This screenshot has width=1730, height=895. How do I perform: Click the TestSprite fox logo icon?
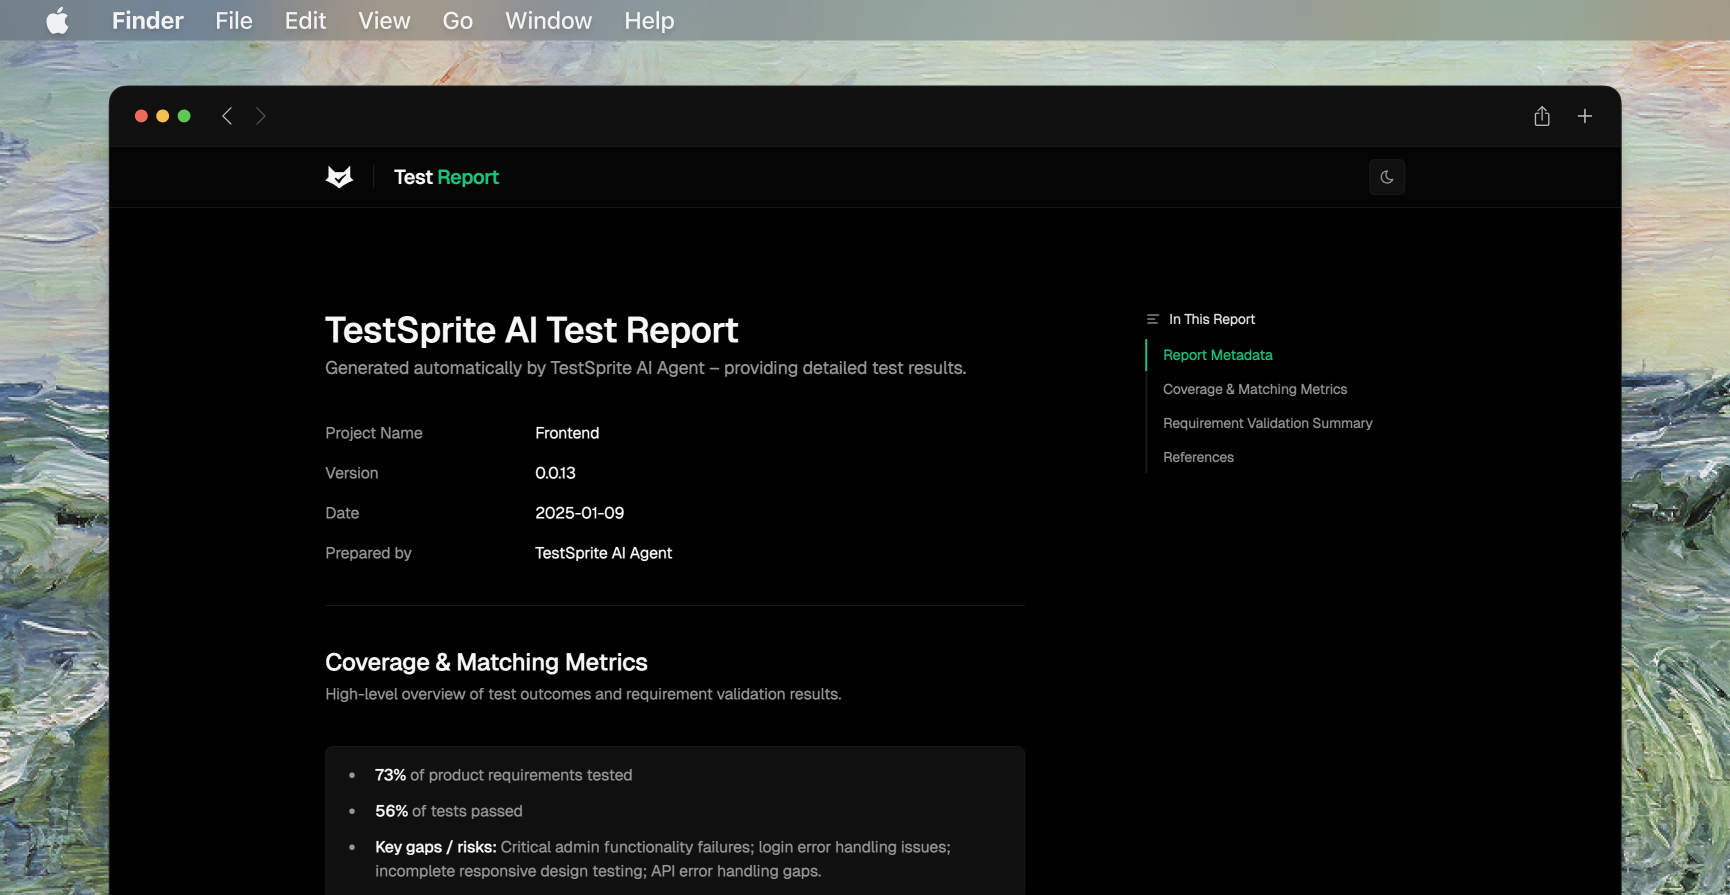pos(340,177)
